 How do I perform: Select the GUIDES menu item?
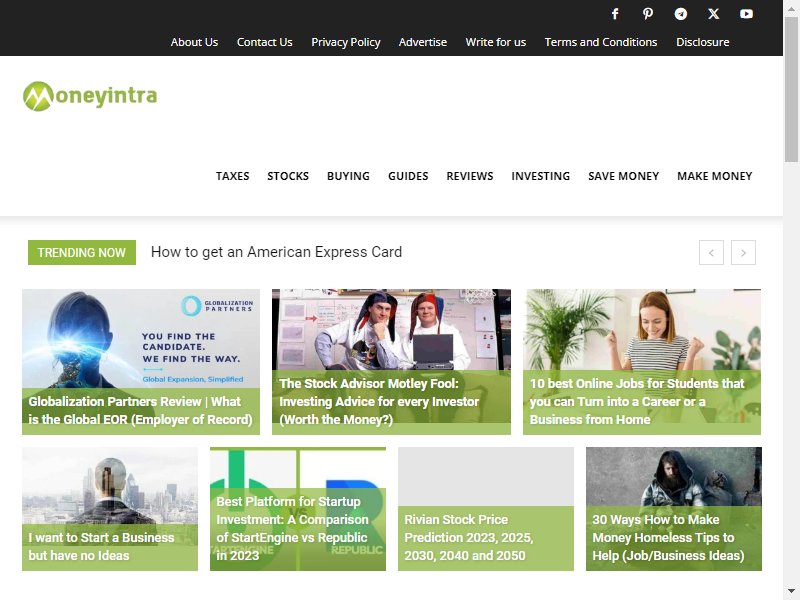click(x=408, y=176)
